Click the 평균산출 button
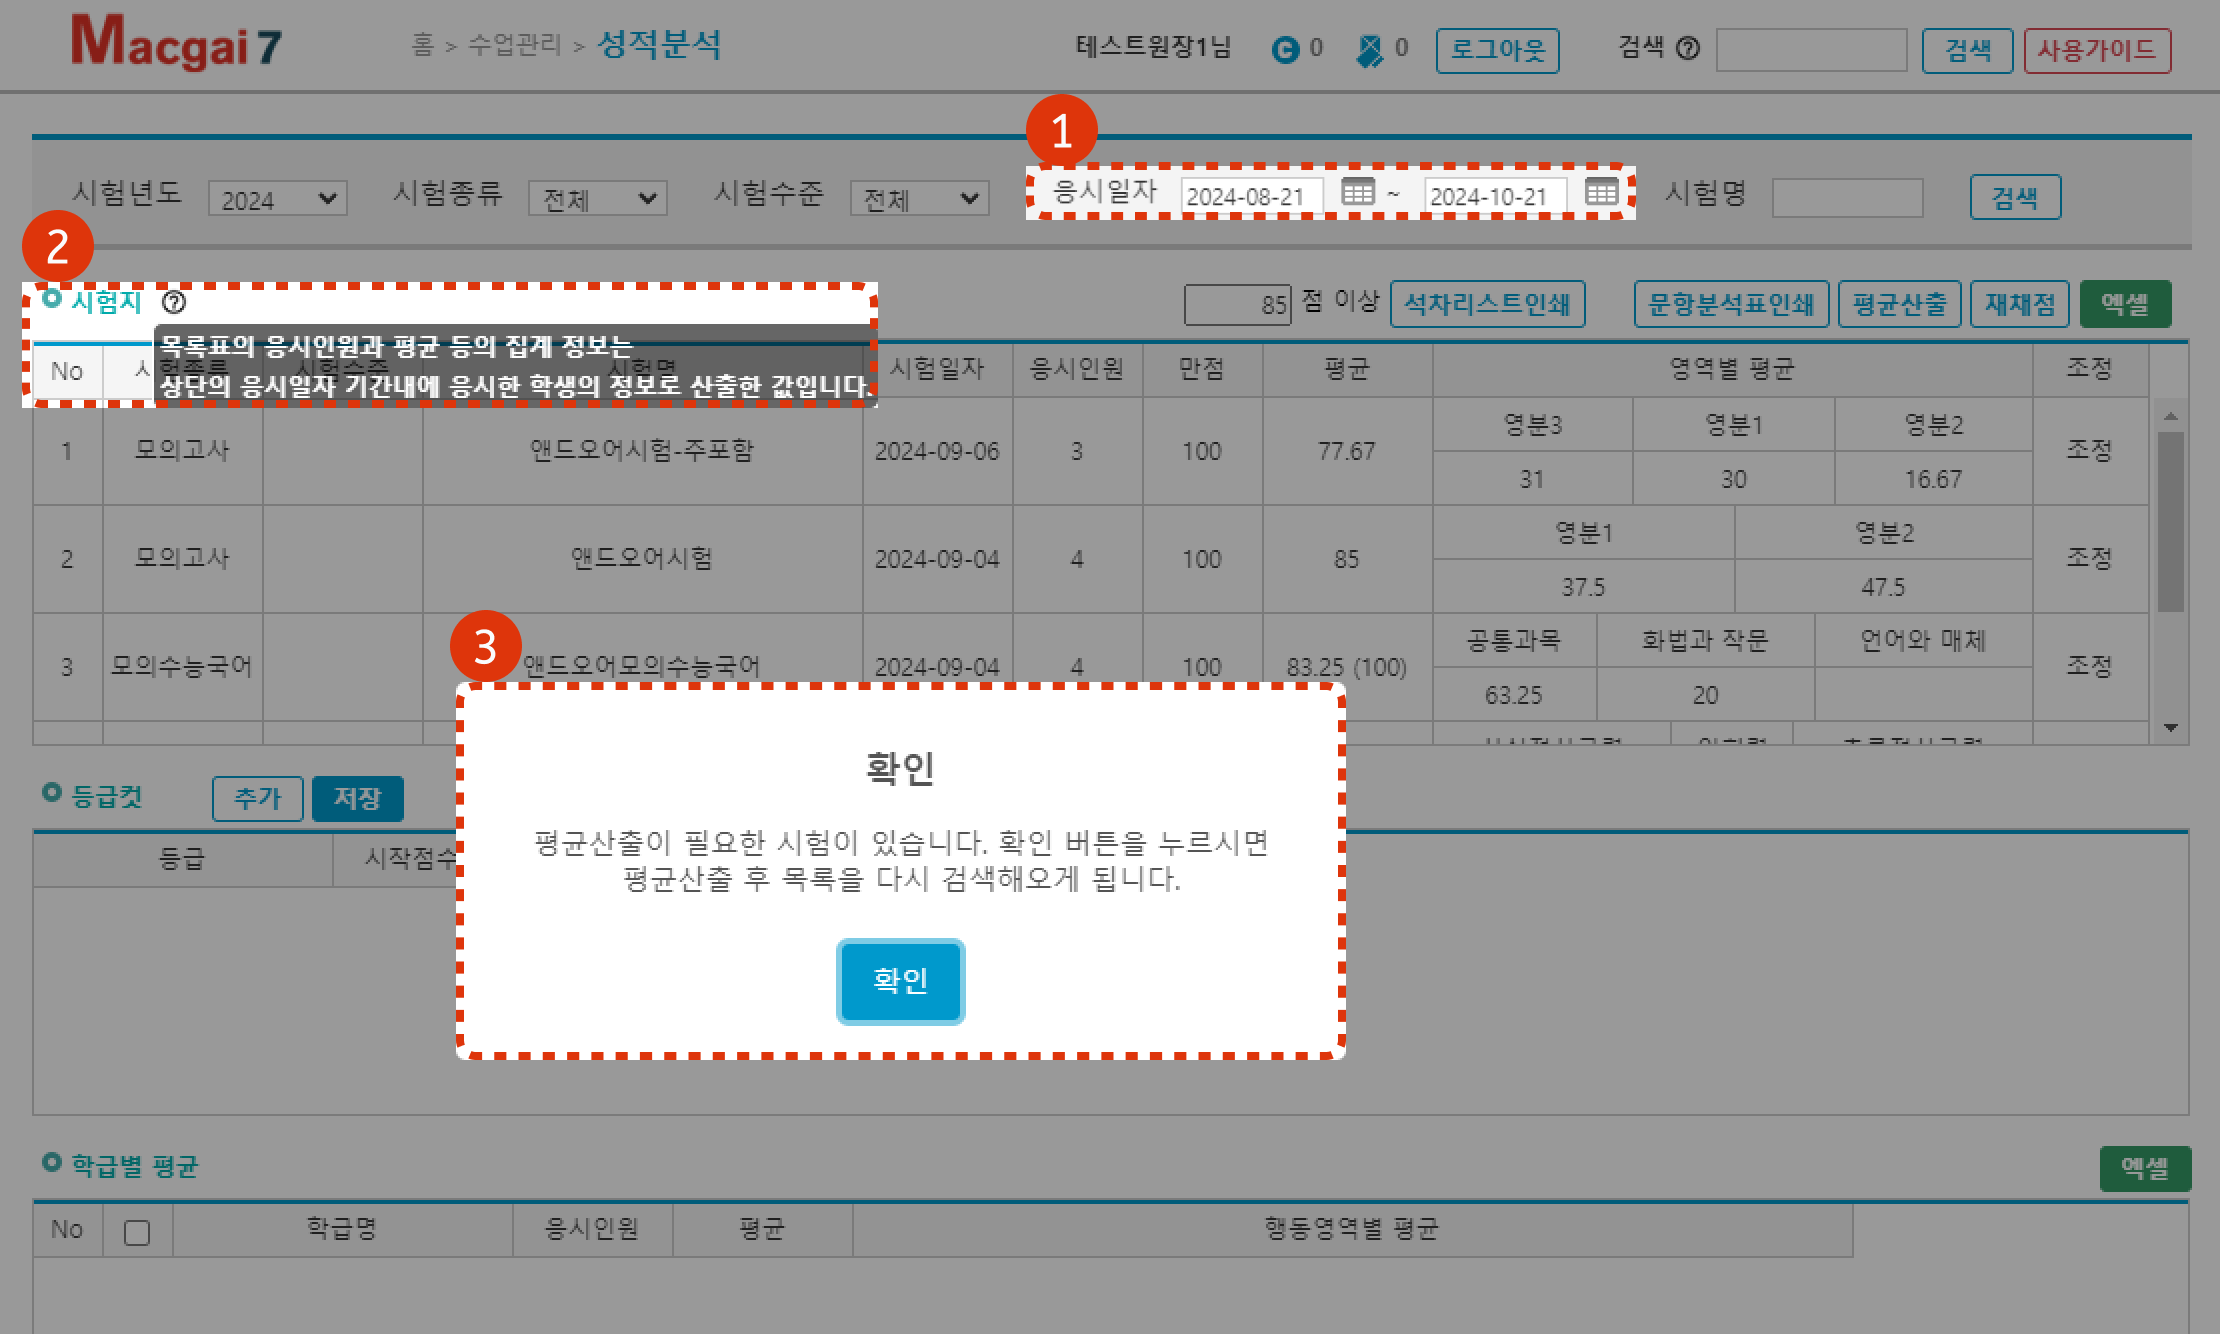 point(1899,304)
